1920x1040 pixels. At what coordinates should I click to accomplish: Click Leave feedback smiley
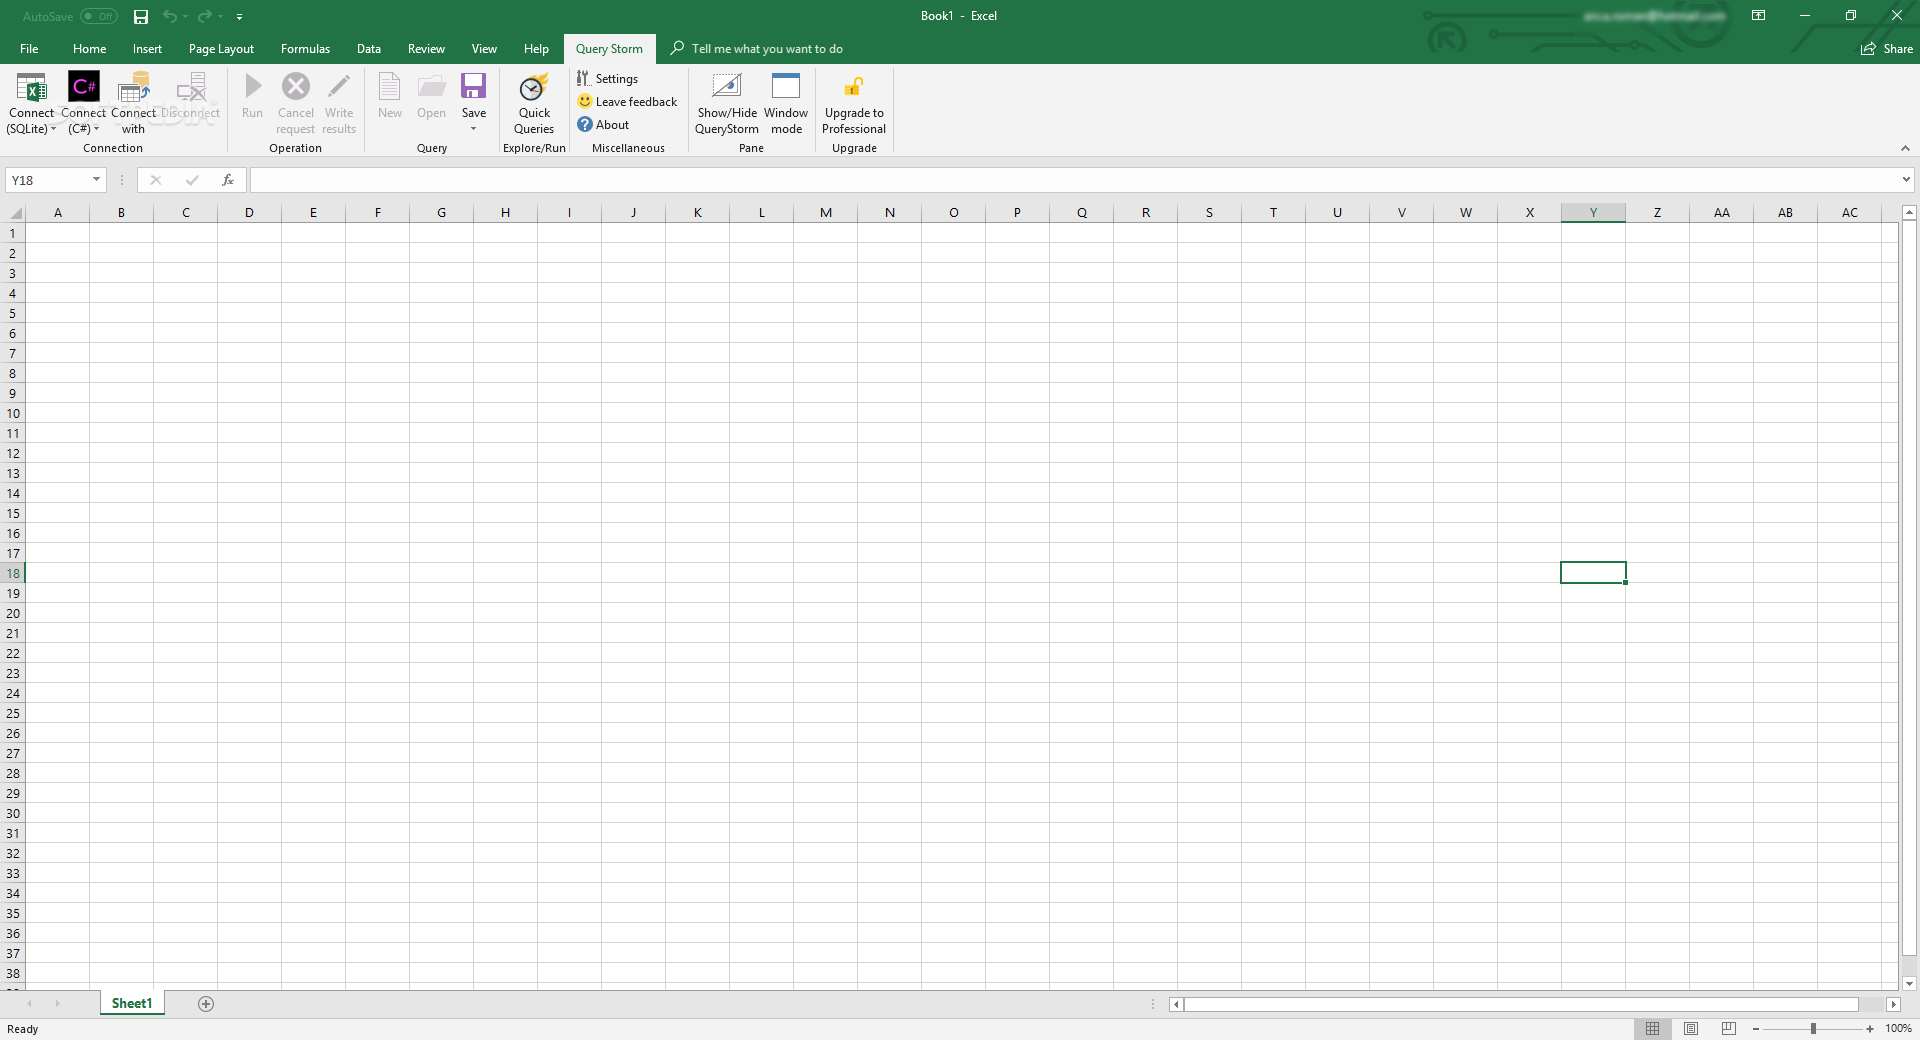pyautogui.click(x=585, y=102)
